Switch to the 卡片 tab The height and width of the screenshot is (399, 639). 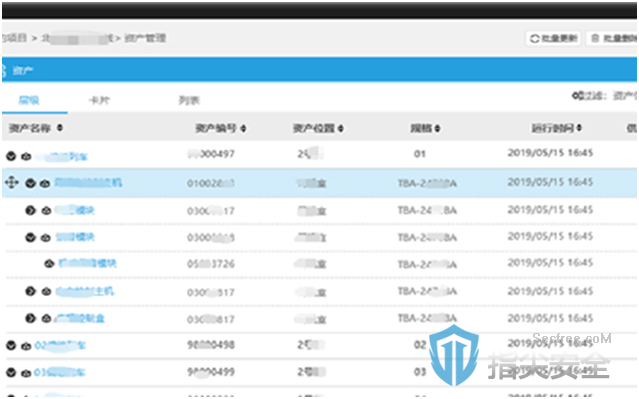(99, 100)
